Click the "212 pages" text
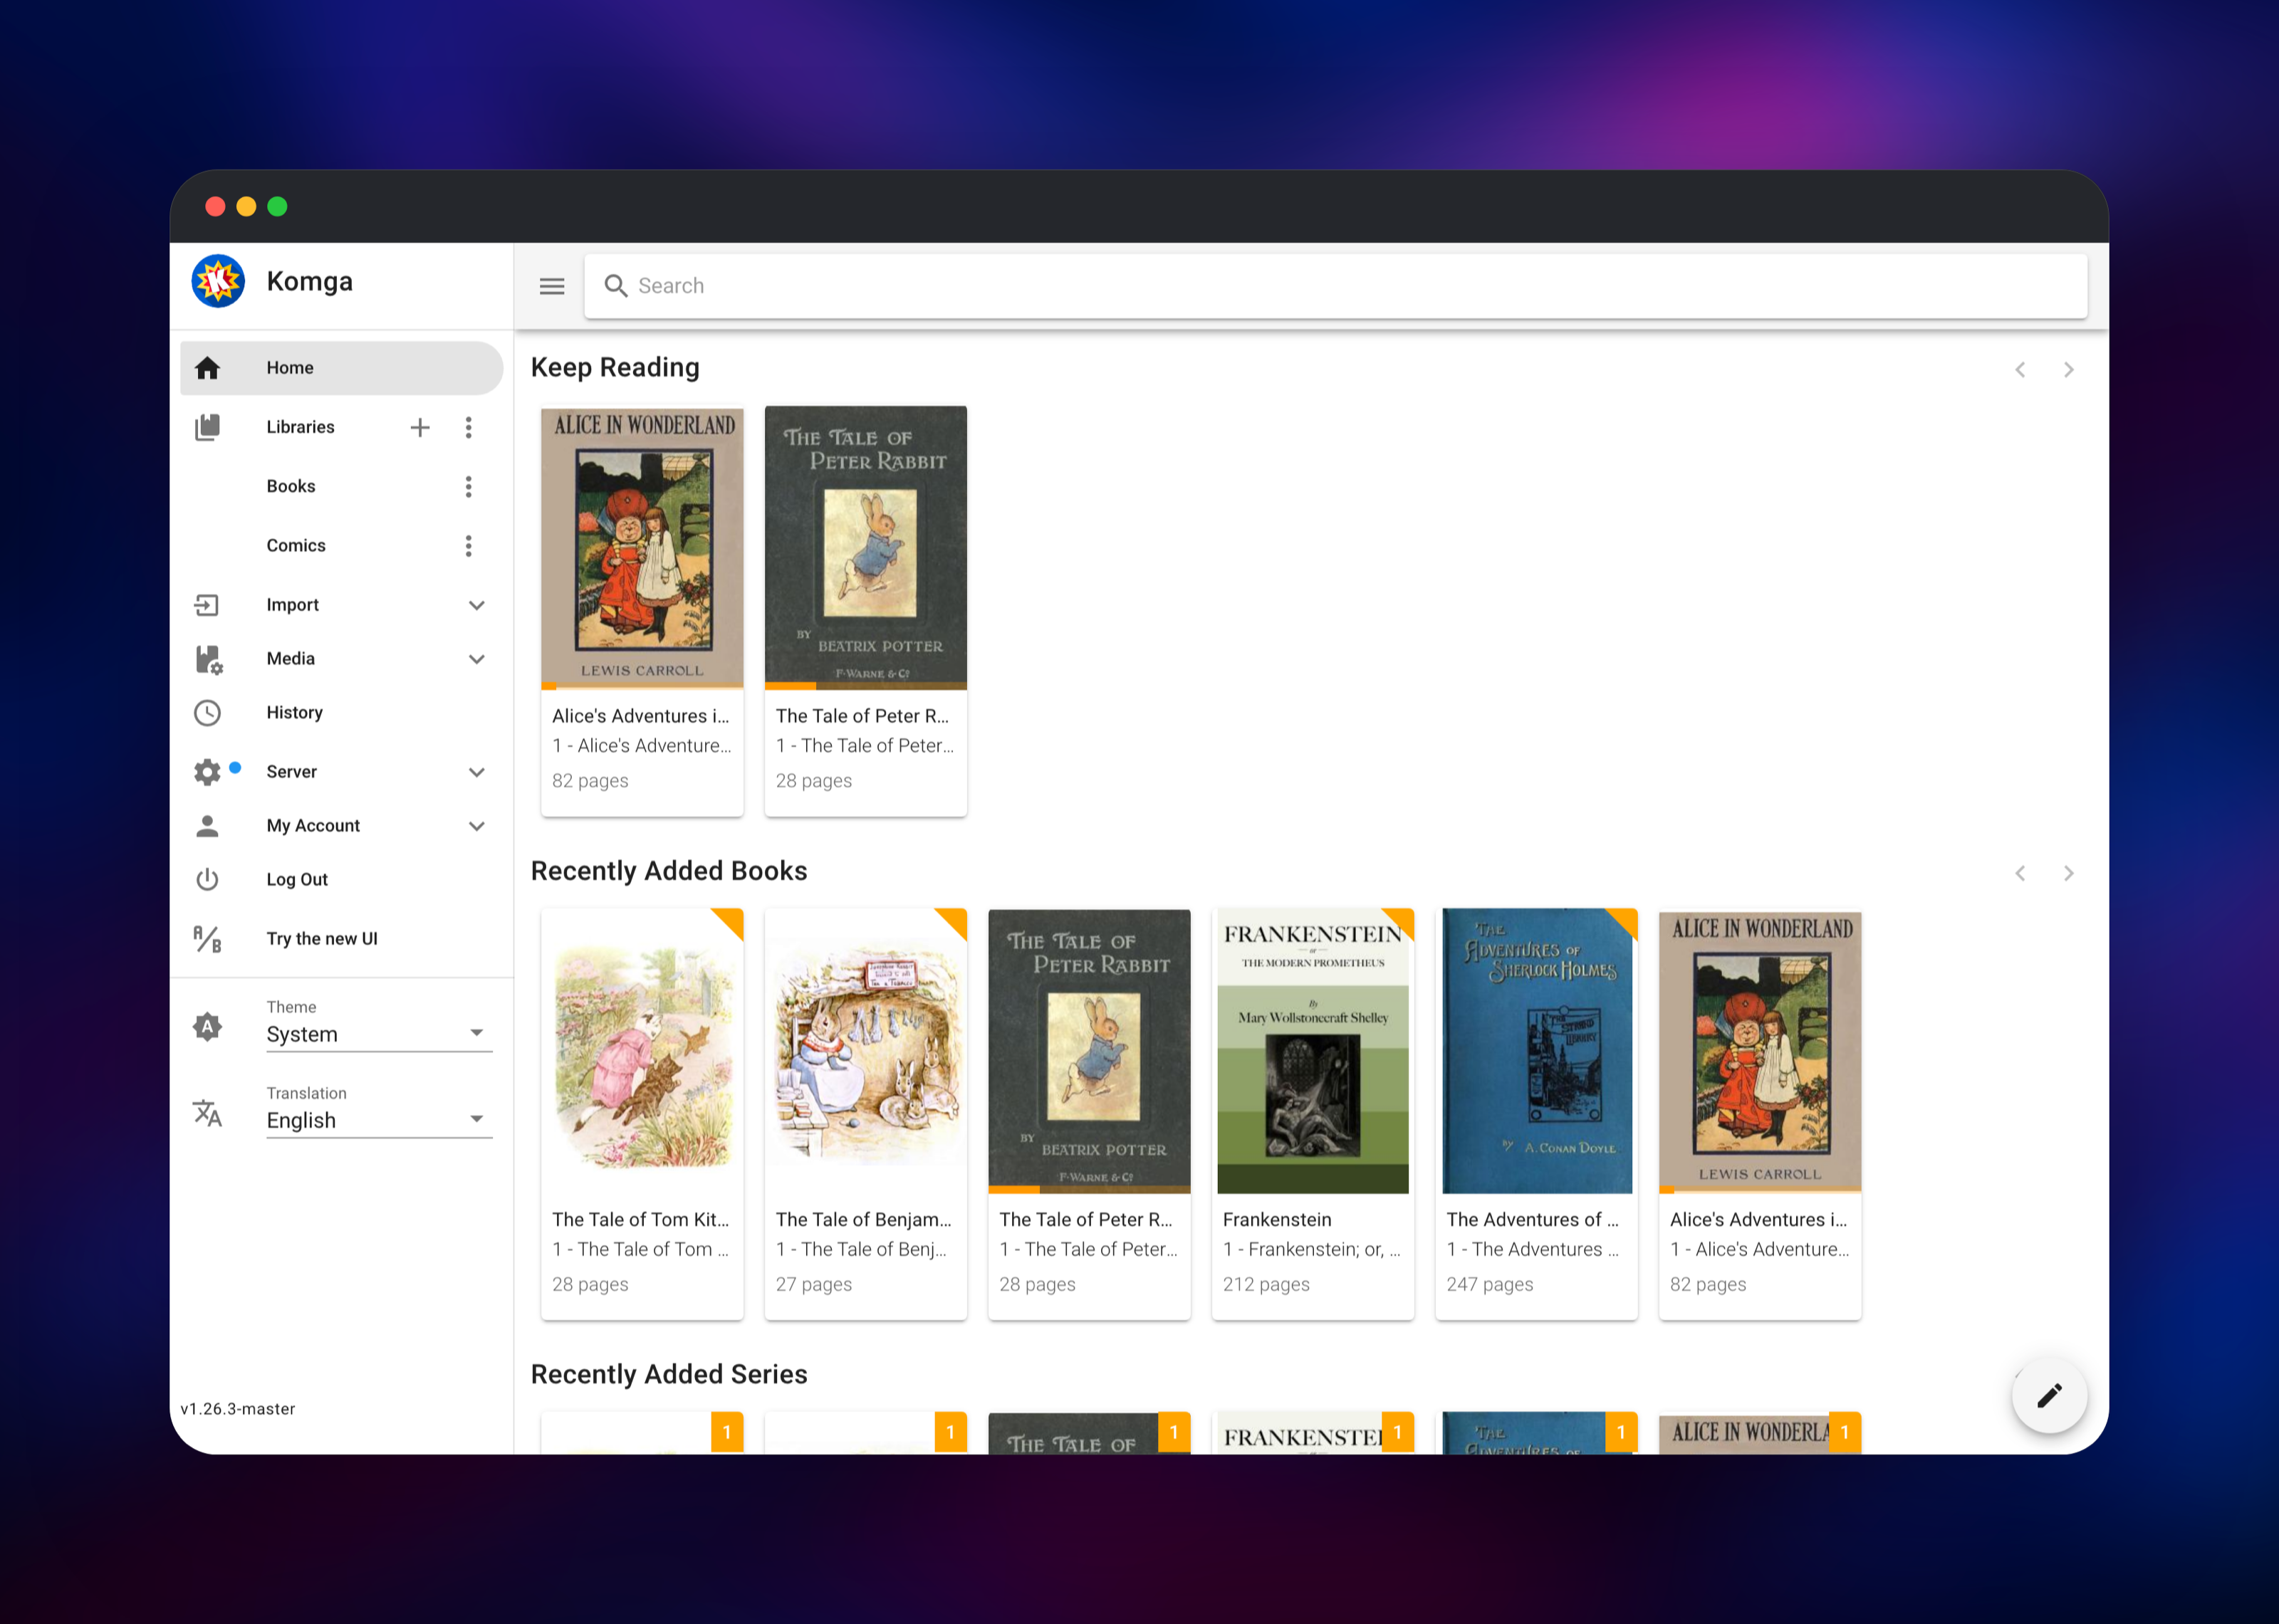2279x1624 pixels. (1266, 1285)
